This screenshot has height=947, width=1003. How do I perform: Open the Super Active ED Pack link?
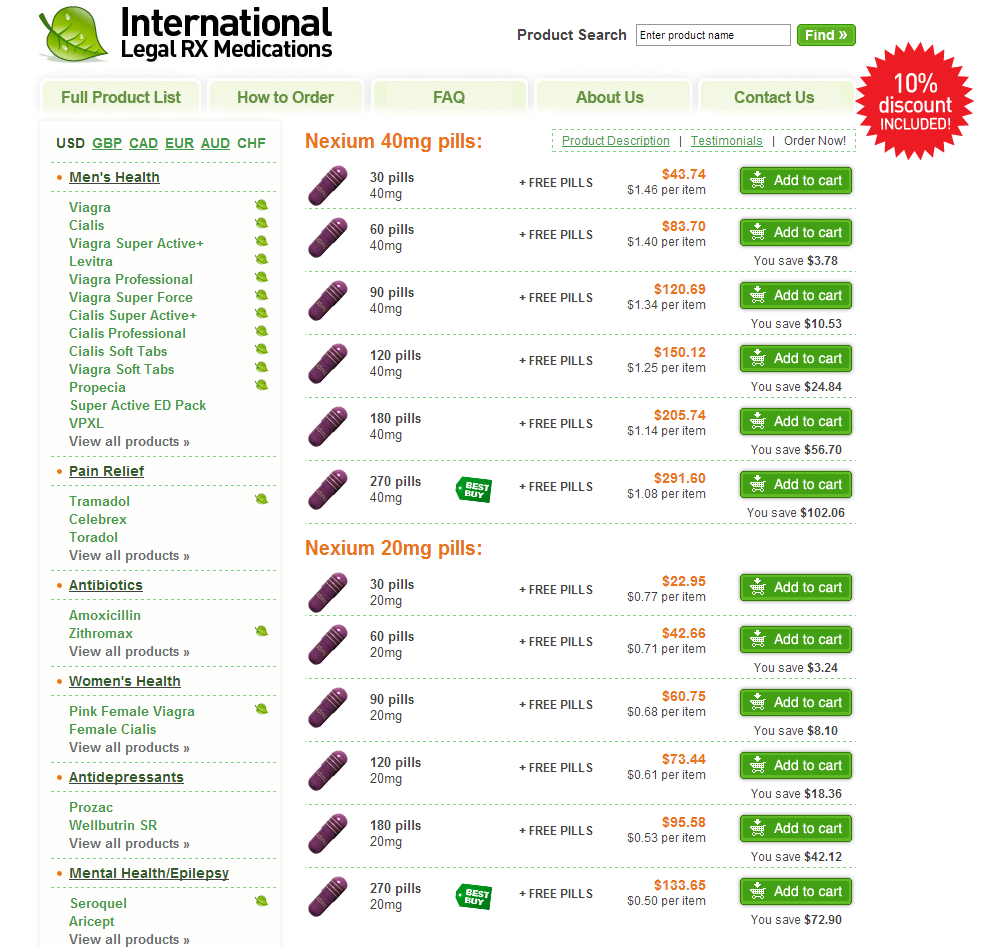[138, 405]
